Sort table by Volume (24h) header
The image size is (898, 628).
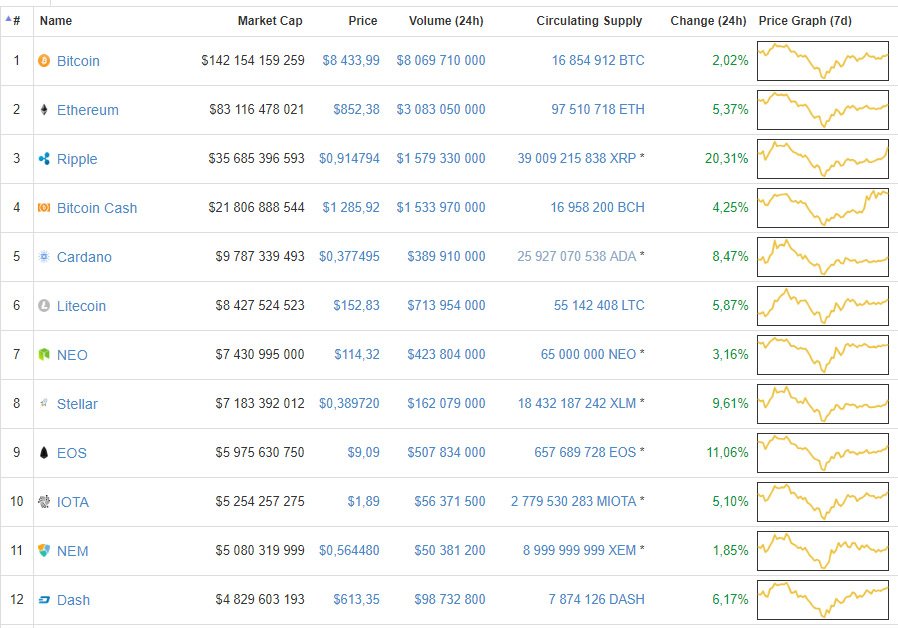[x=446, y=21]
